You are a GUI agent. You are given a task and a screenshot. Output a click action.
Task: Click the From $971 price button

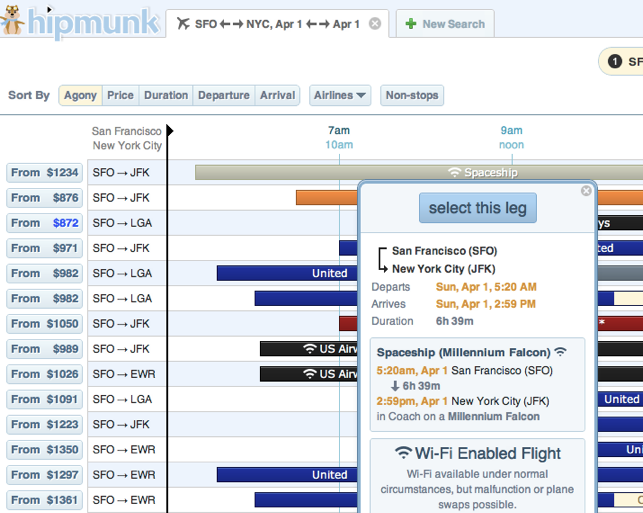point(44,248)
